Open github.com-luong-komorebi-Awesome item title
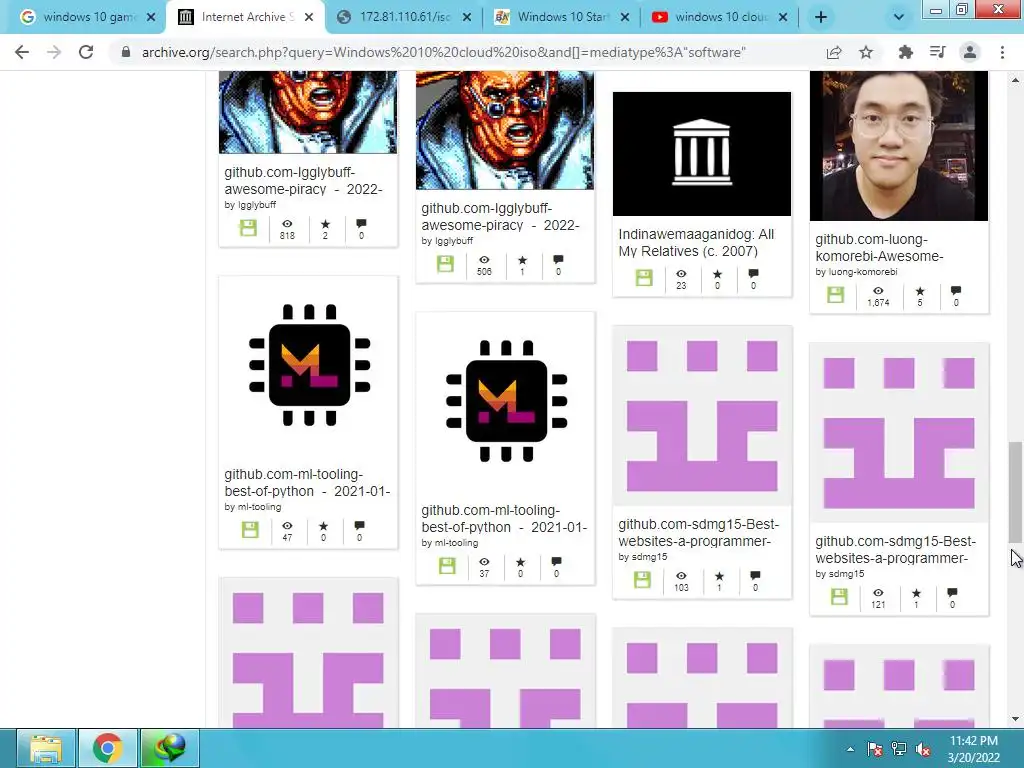Image resolution: width=1024 pixels, height=768 pixels. pos(879,248)
